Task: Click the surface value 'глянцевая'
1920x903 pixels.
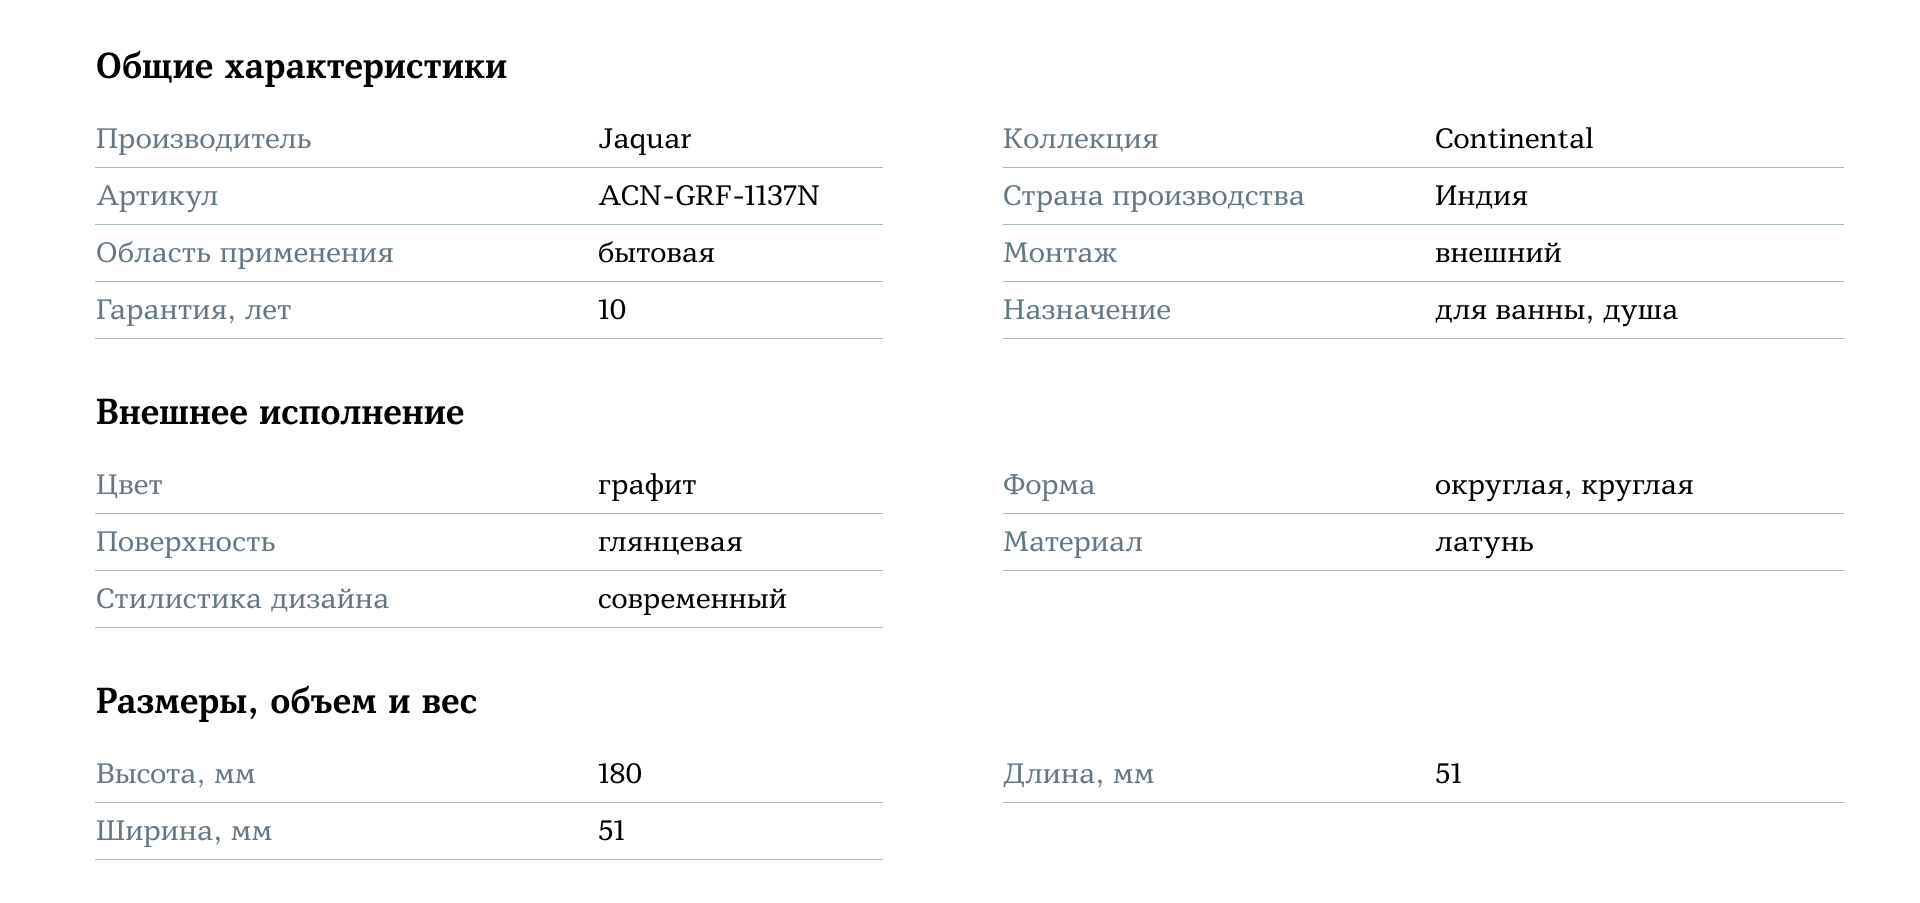Action: pos(670,543)
